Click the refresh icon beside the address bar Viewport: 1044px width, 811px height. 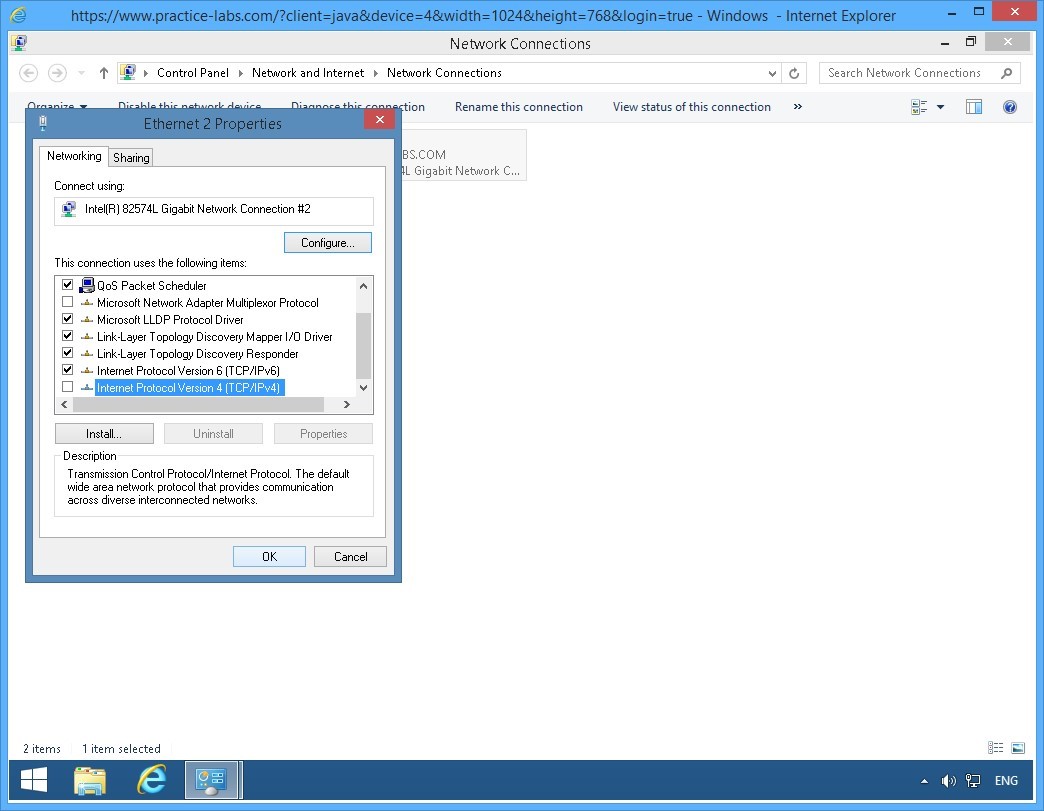click(795, 73)
